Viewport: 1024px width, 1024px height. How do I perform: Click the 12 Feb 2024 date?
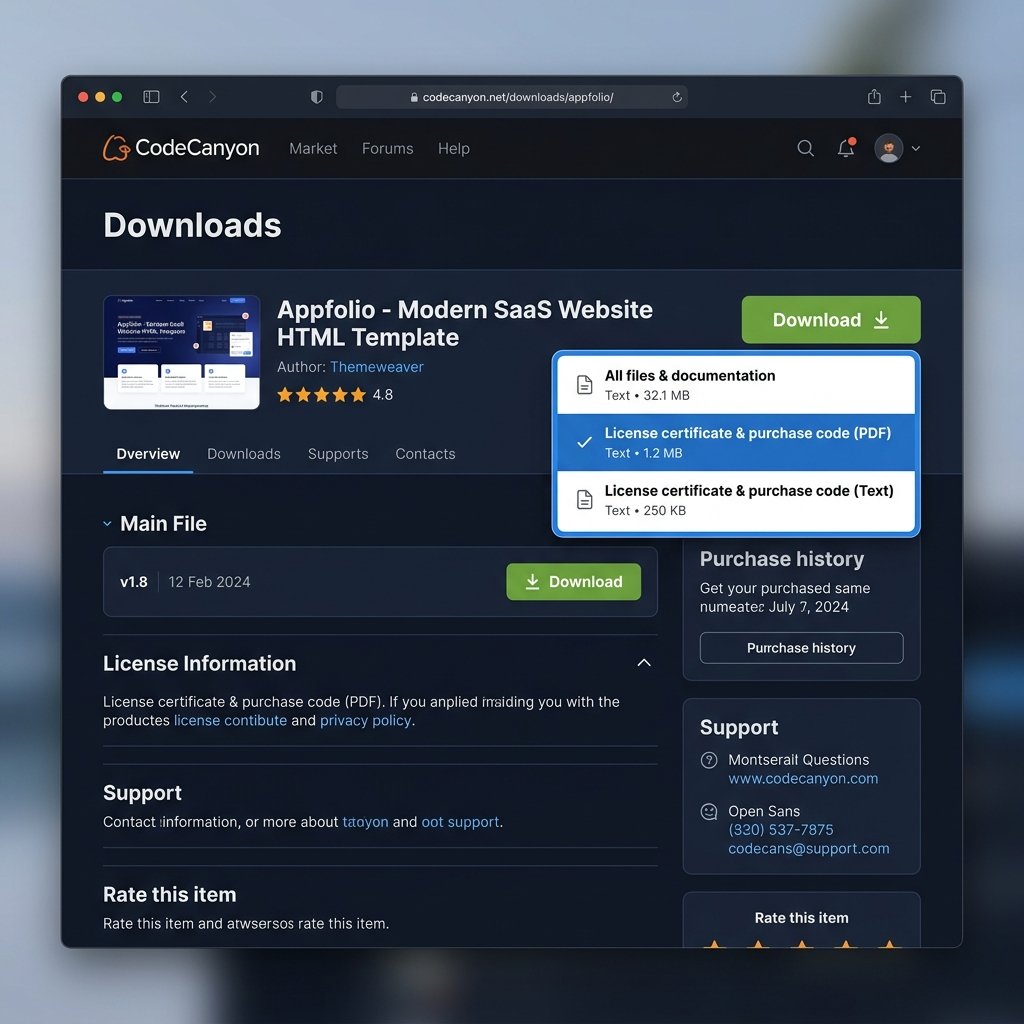(209, 582)
